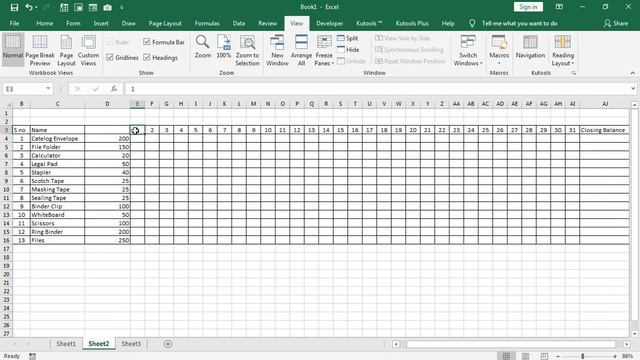Open the Zoom dialog

pos(202,47)
